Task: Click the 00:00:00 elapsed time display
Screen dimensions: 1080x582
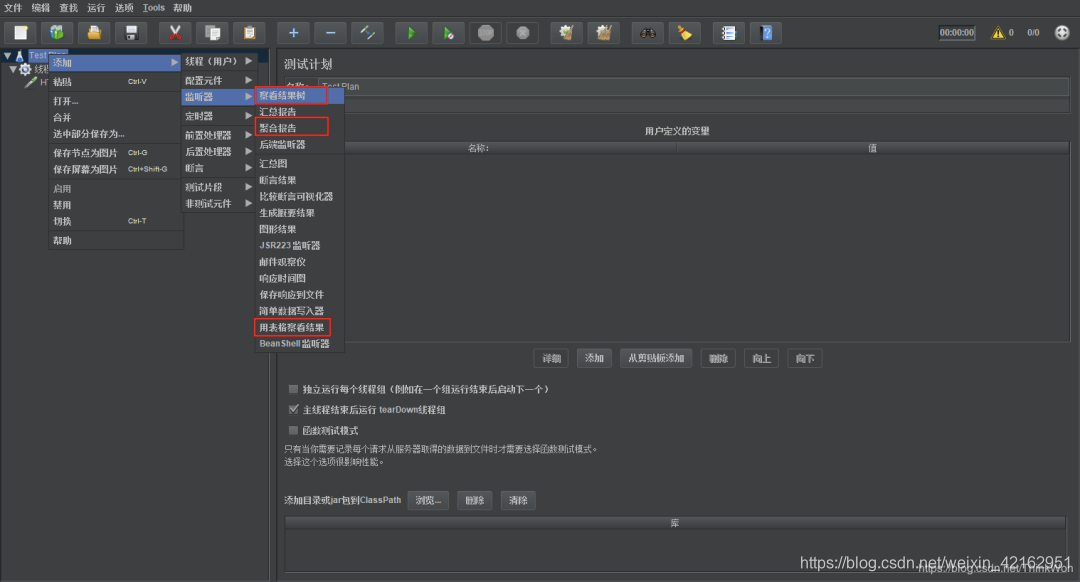Action: point(957,32)
